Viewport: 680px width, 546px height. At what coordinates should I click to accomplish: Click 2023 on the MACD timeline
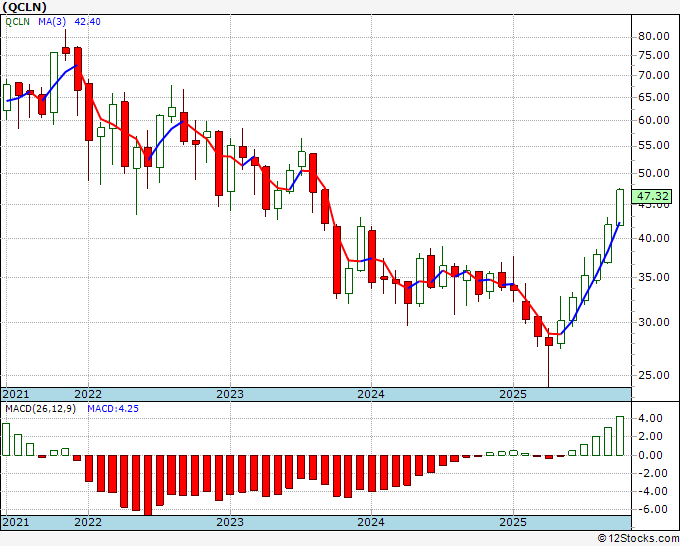click(230, 522)
